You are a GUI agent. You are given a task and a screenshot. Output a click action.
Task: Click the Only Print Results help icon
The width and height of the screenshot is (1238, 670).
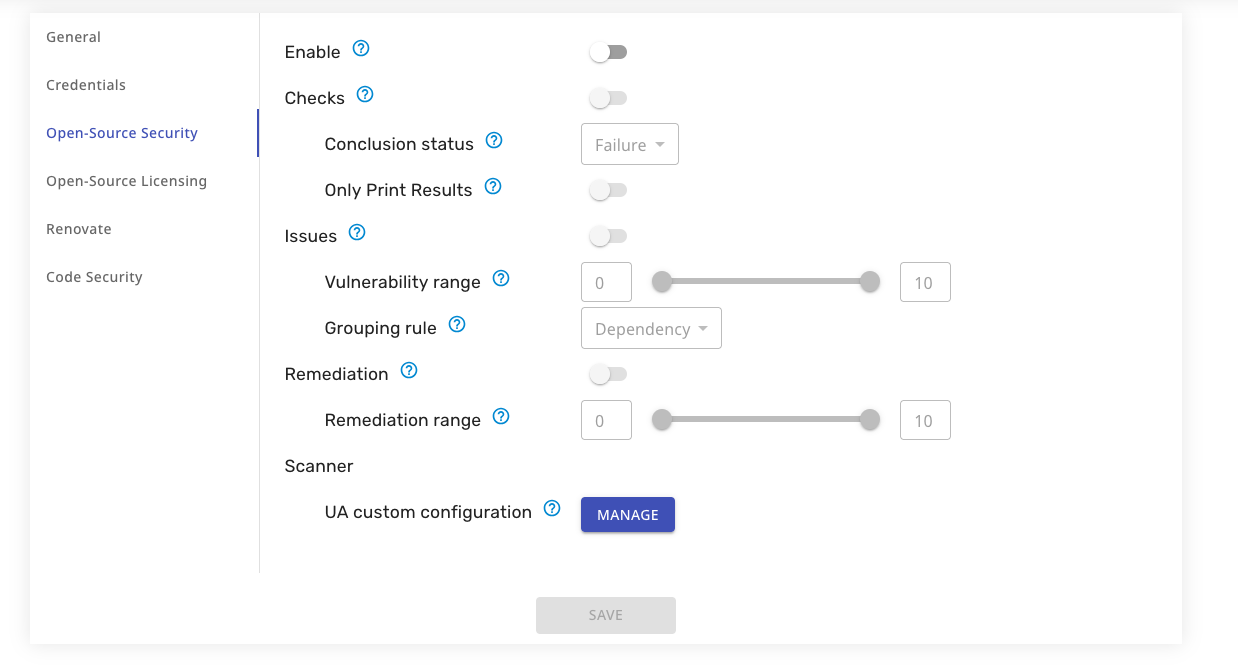pyautogui.click(x=493, y=187)
